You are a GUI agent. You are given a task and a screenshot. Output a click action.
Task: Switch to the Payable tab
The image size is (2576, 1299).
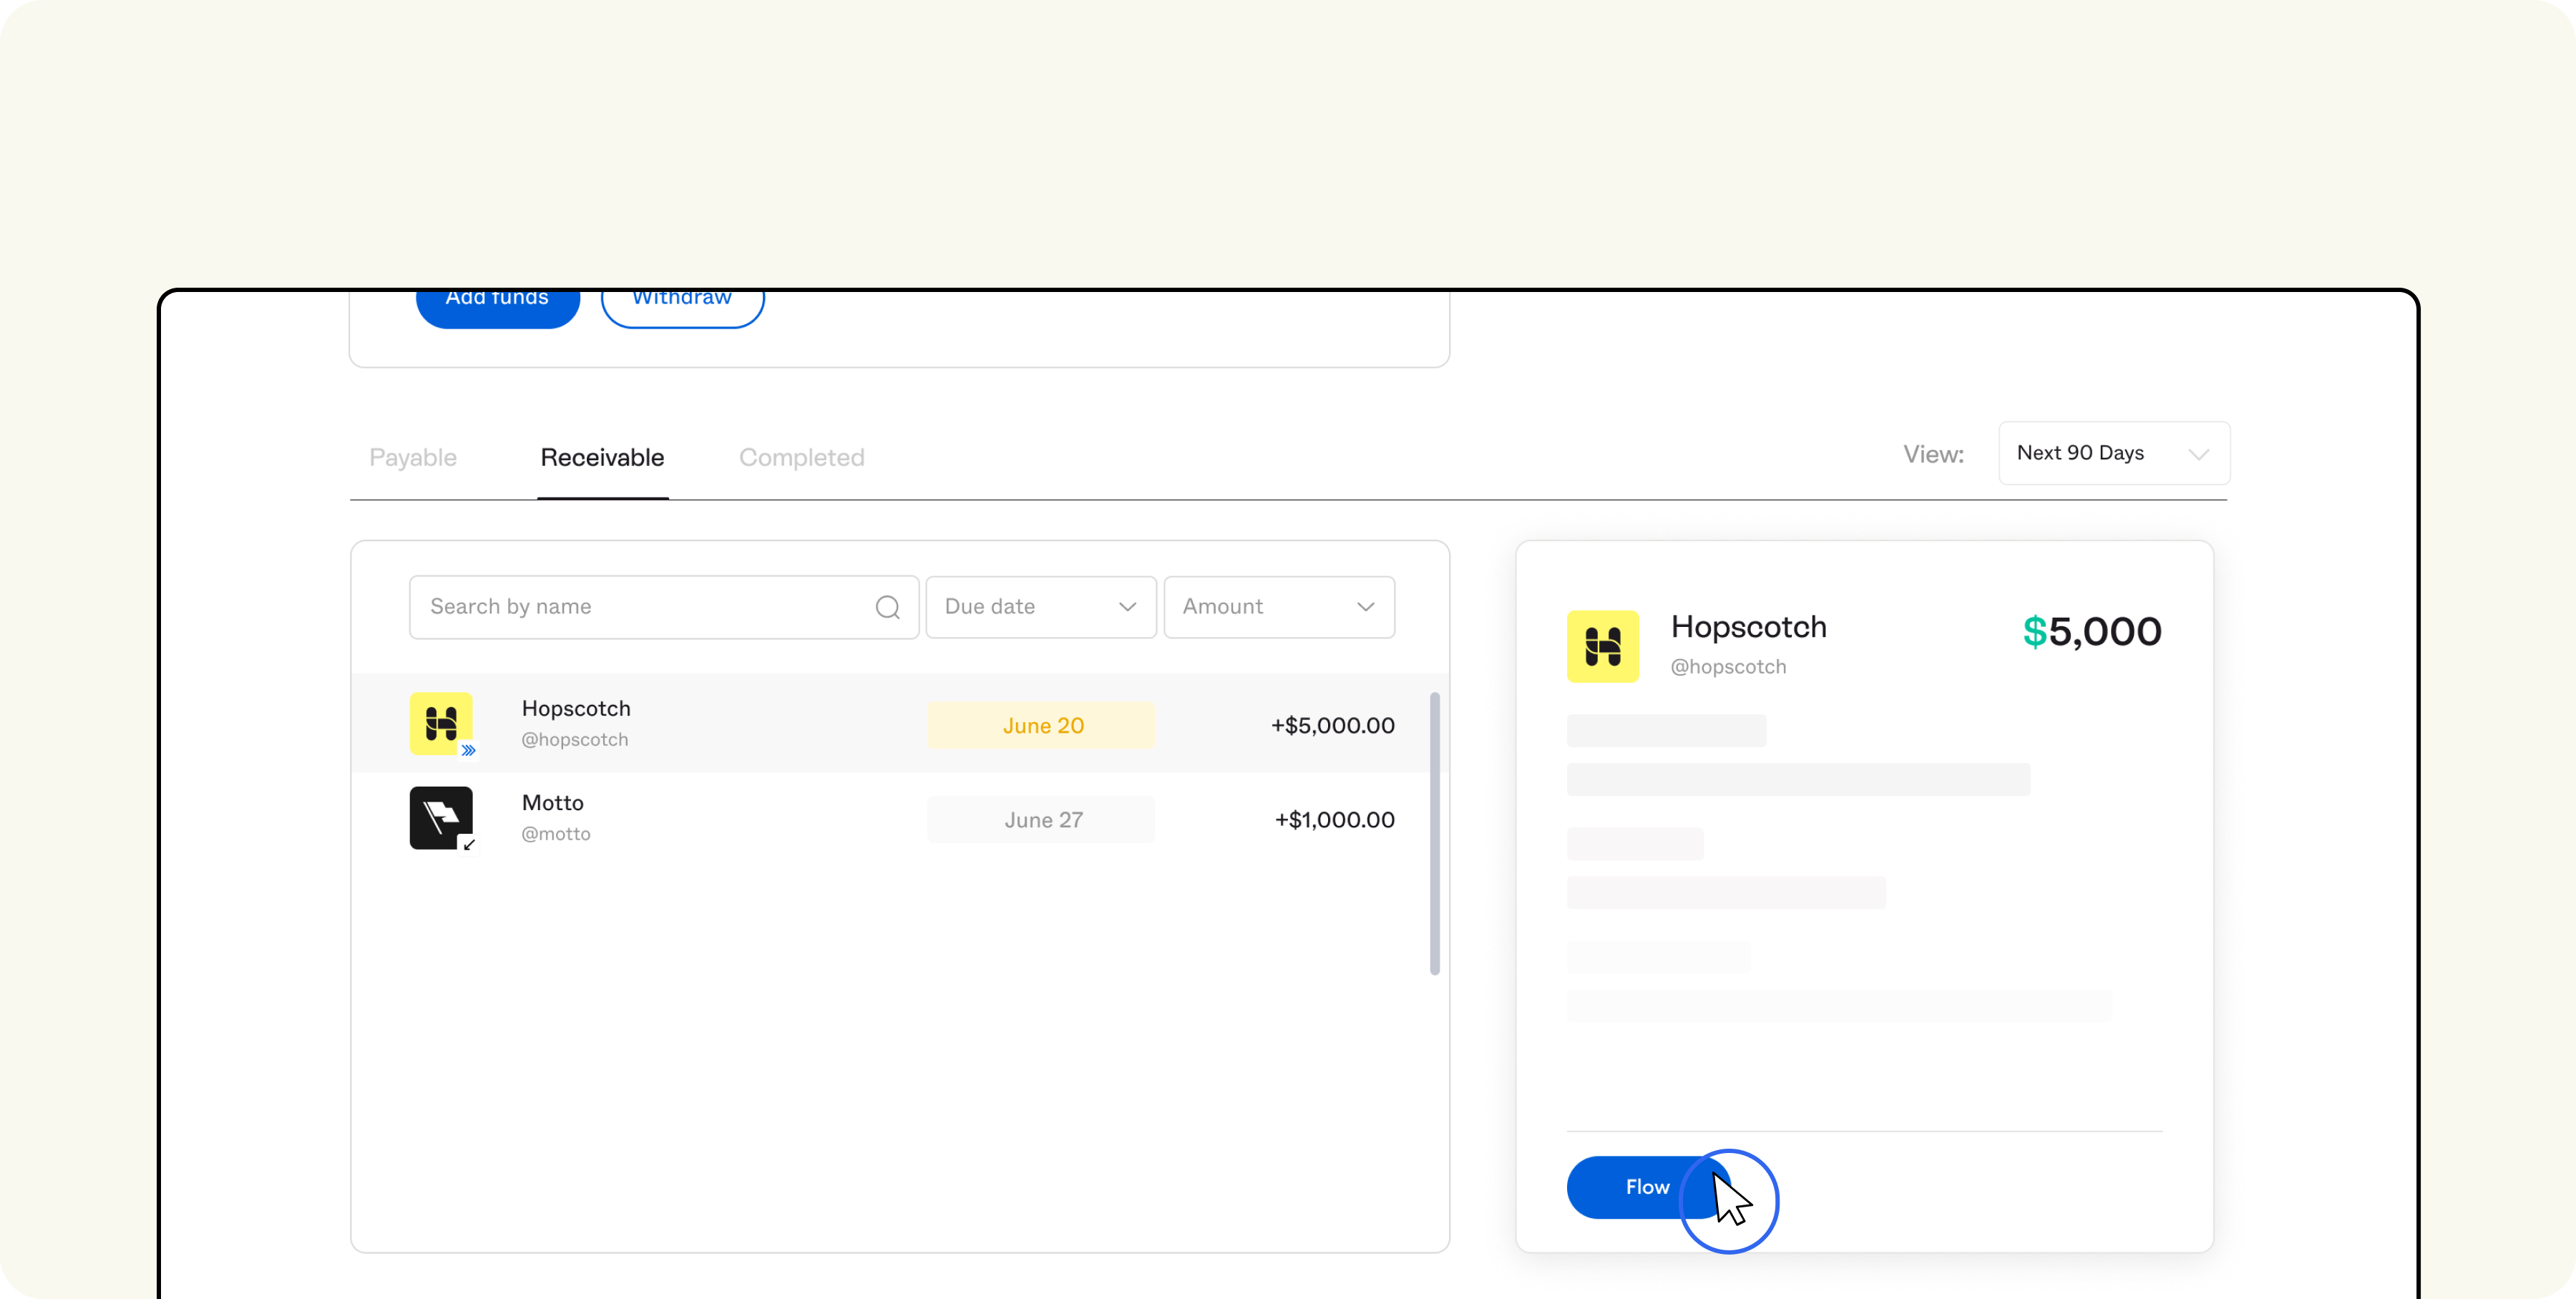tap(413, 458)
